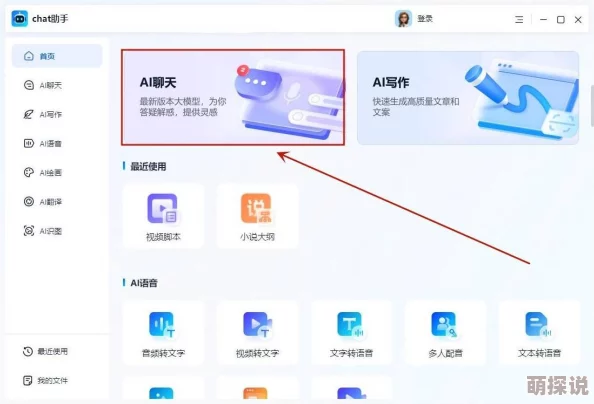Click the audio waveform icon in sidebar
594x404 pixels.
[x=29, y=143]
